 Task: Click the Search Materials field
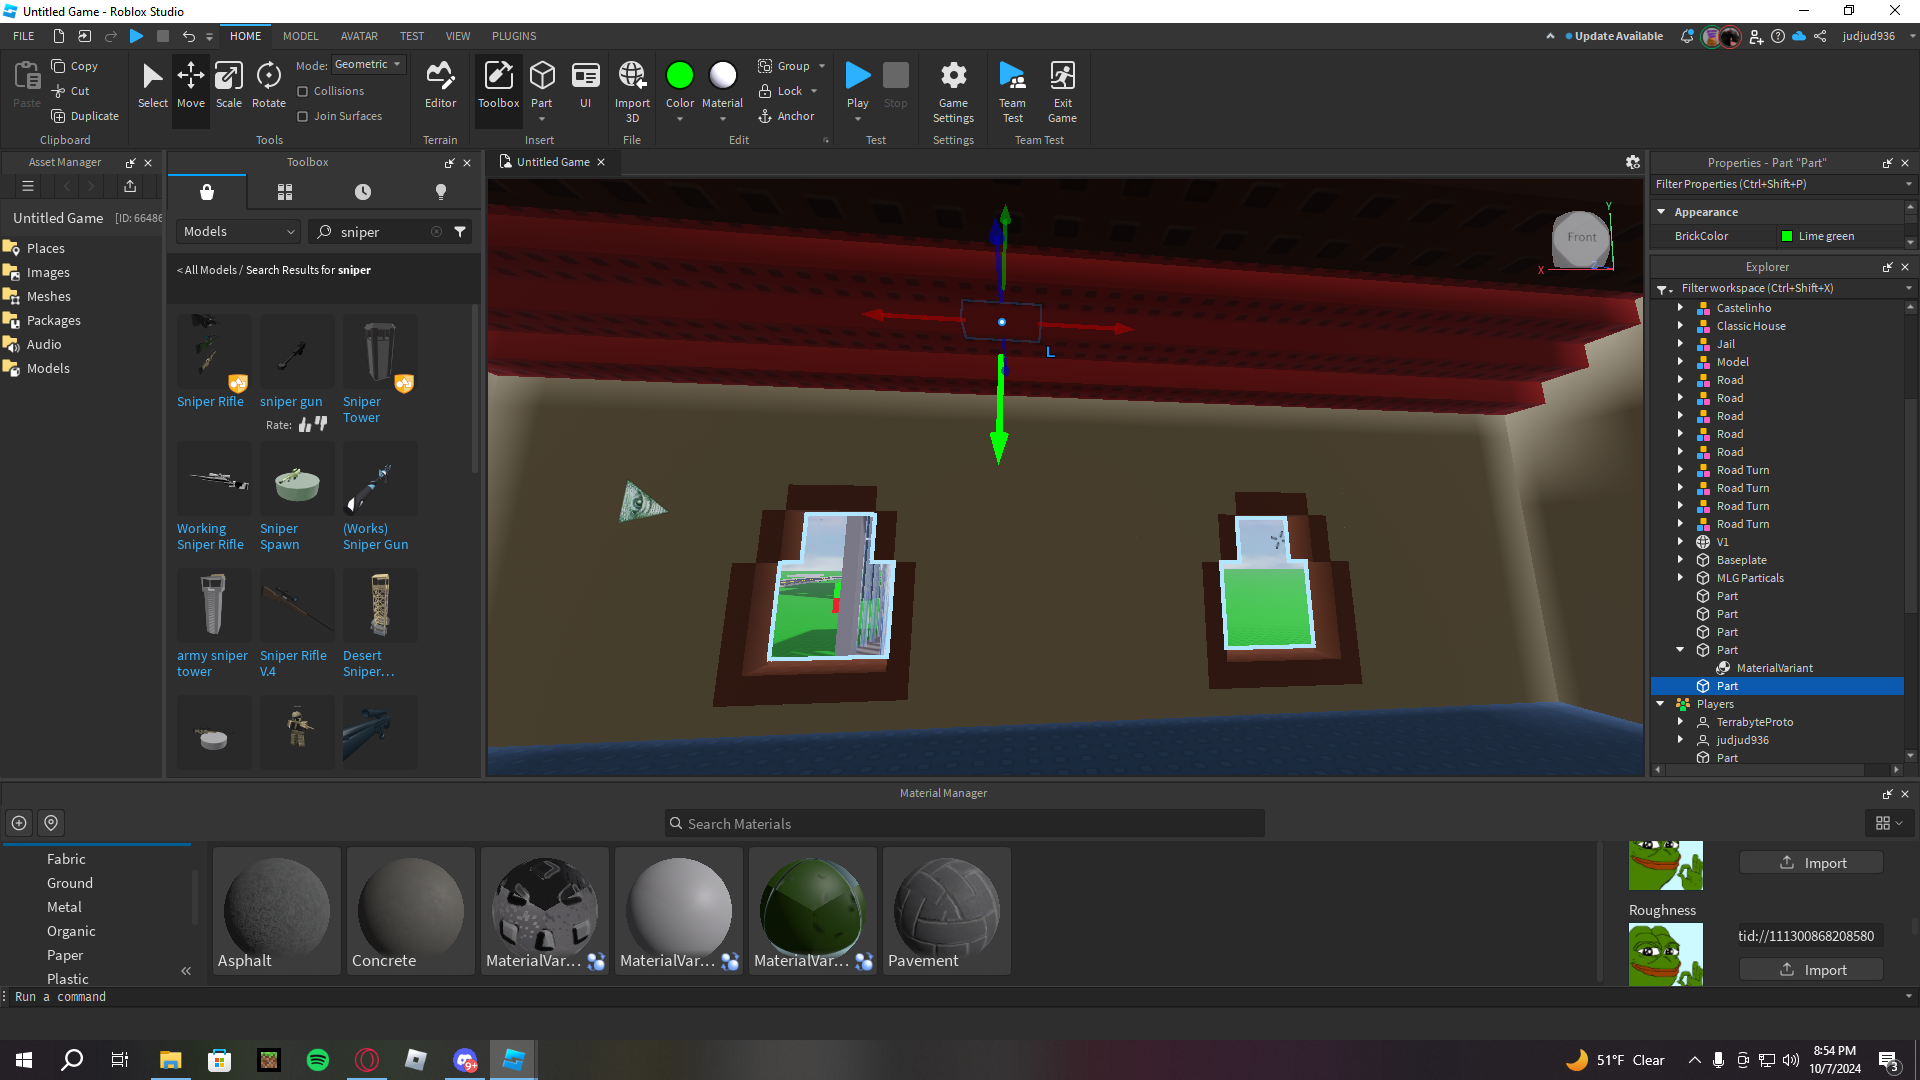(x=965, y=824)
